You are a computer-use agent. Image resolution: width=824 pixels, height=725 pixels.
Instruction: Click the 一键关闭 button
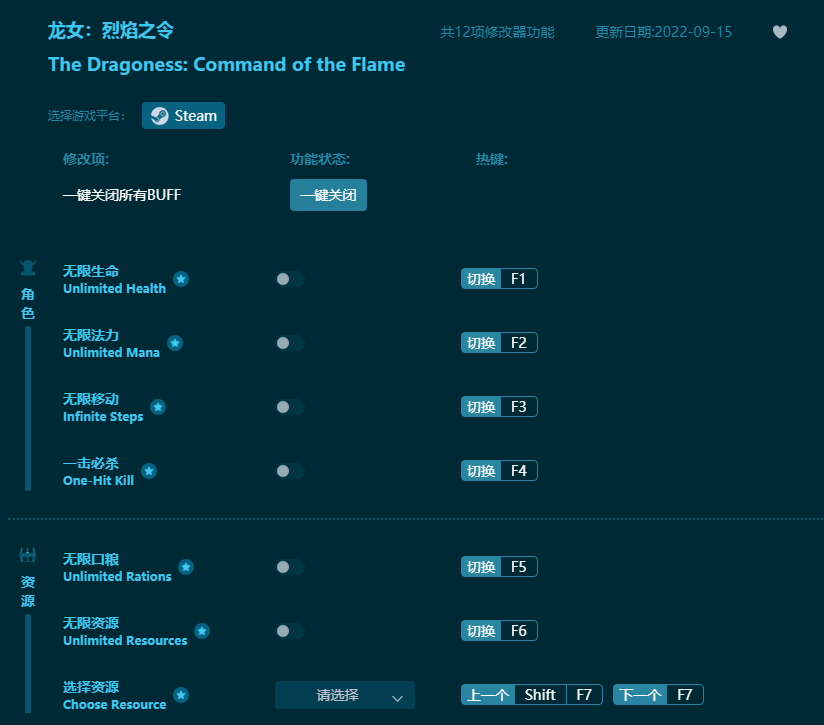point(328,195)
